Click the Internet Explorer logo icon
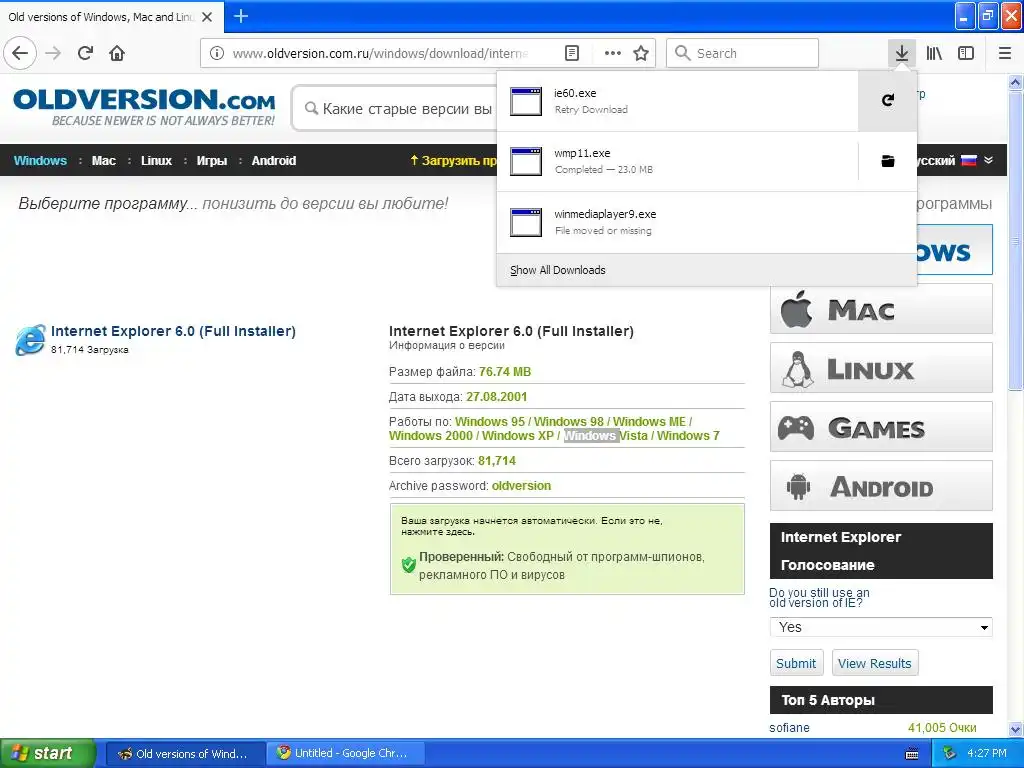Screen dimensions: 1024x768 coord(30,340)
